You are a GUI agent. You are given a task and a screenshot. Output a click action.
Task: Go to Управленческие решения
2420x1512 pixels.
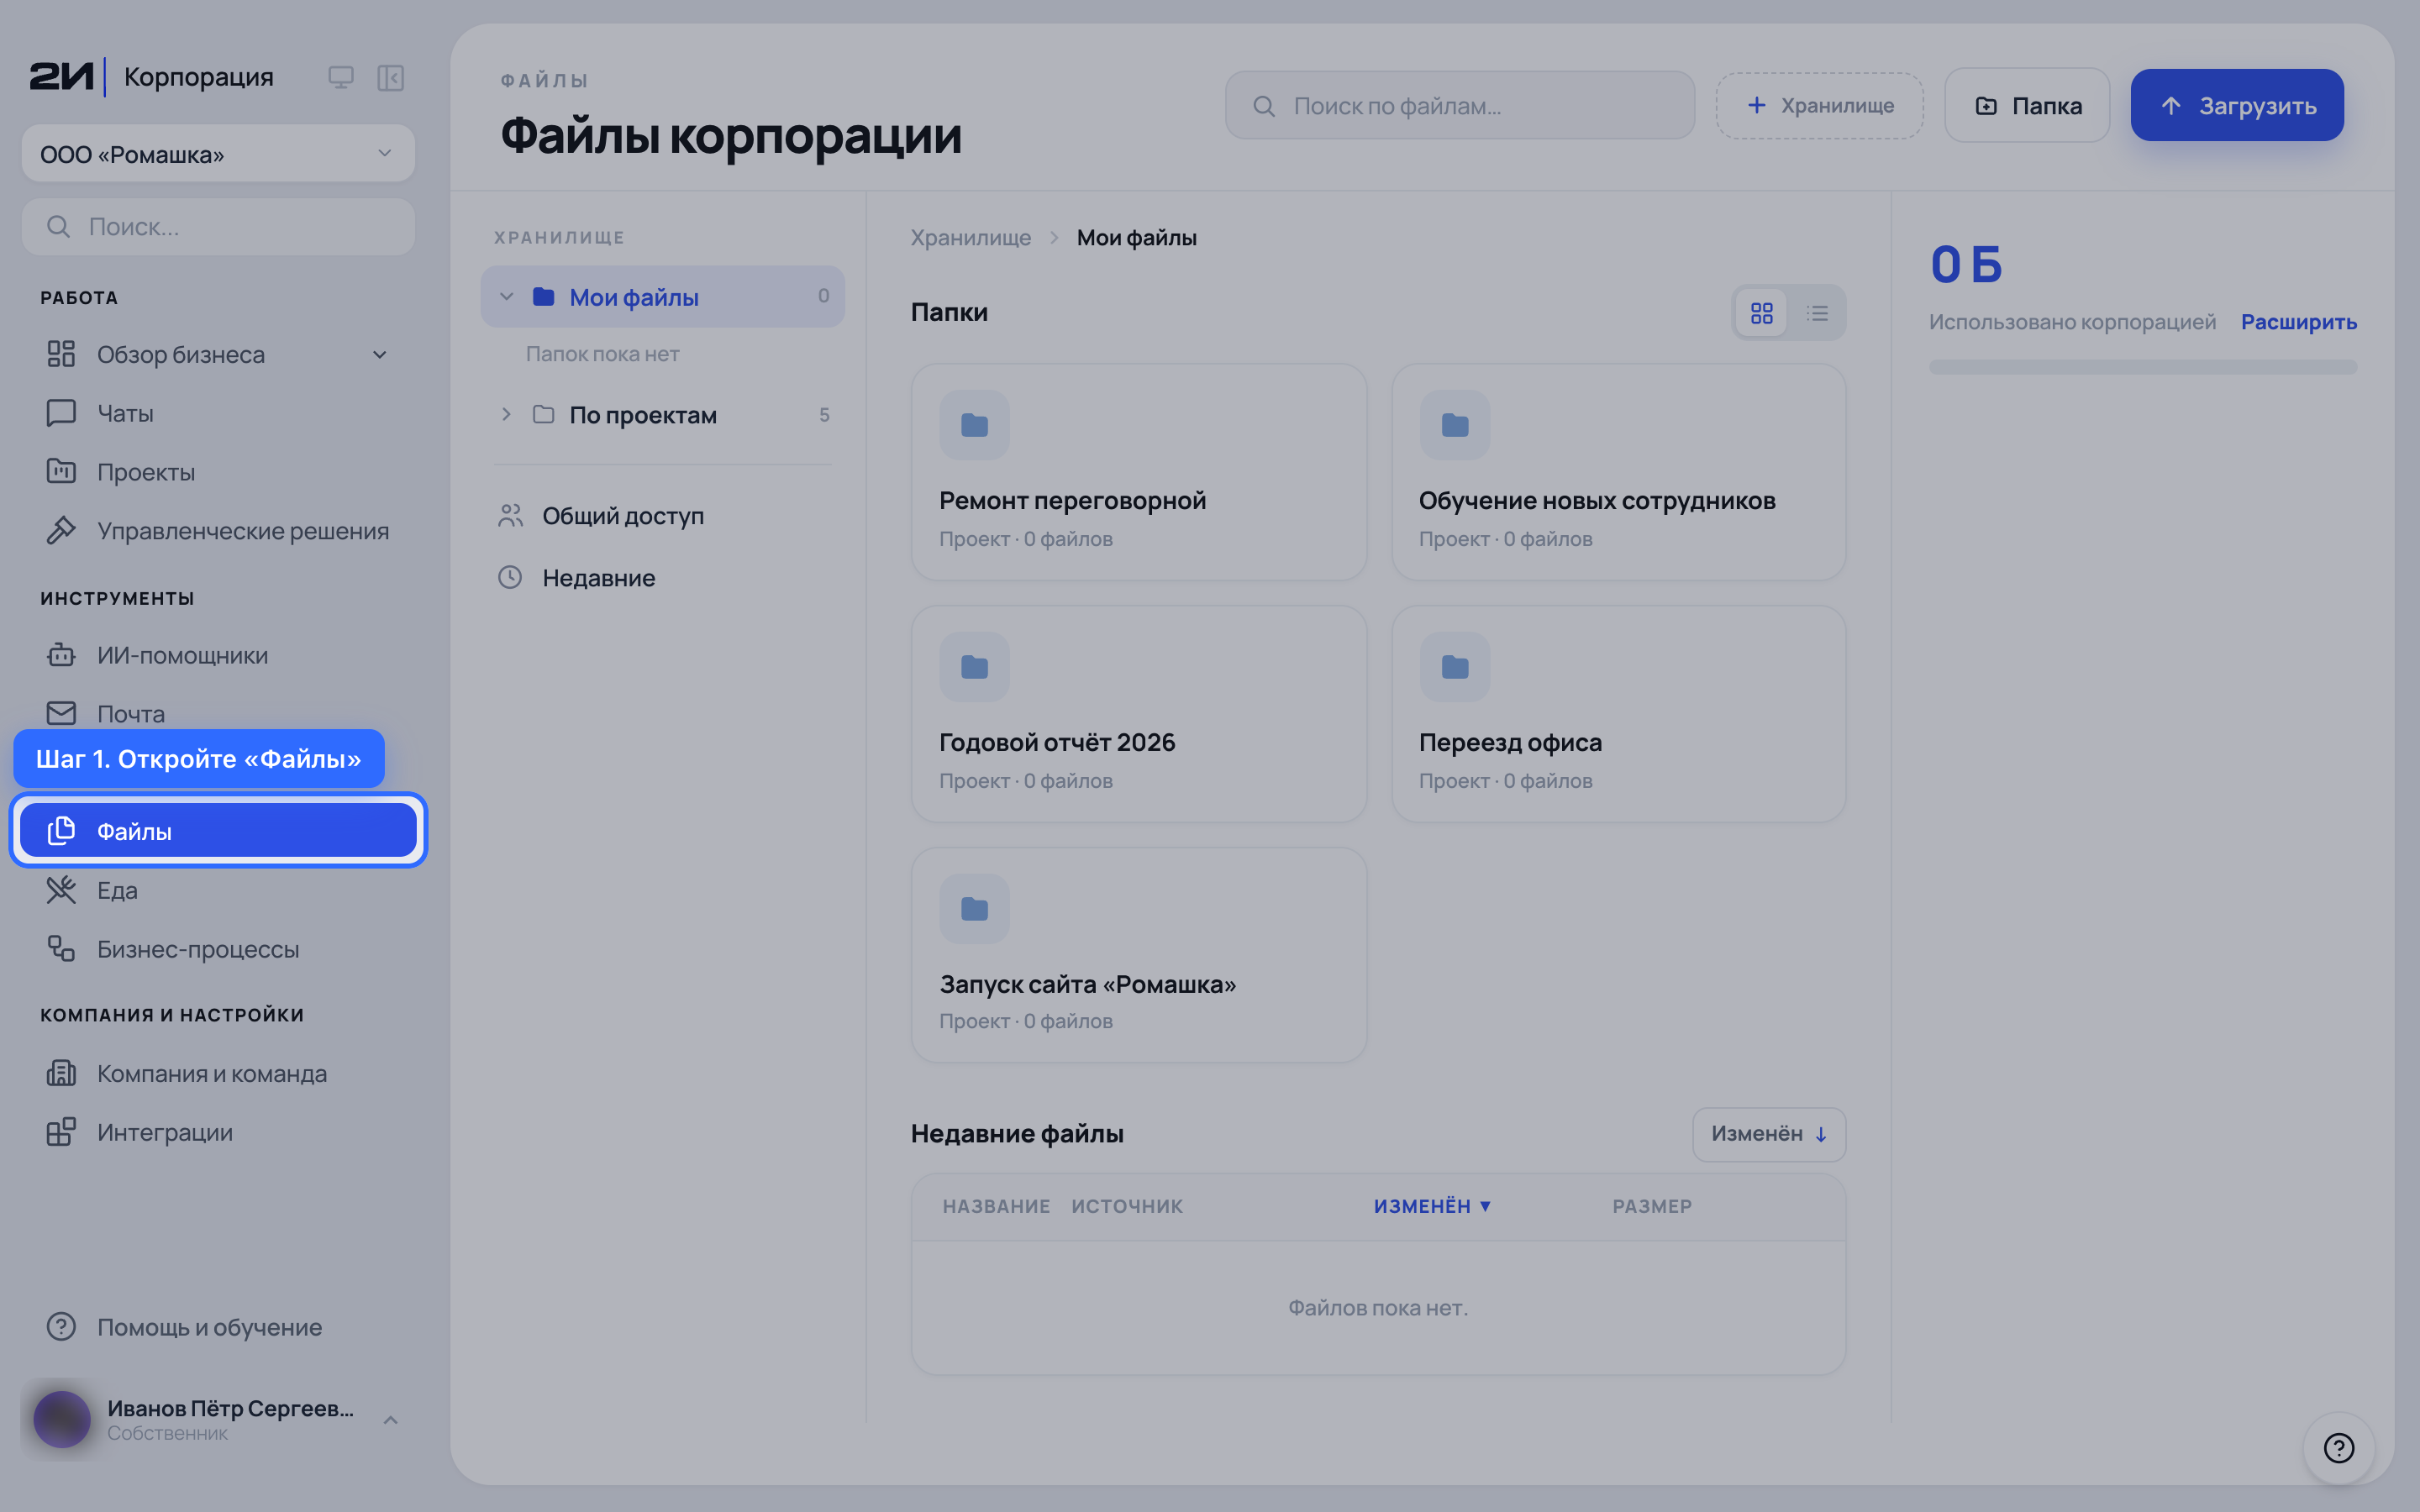218,531
